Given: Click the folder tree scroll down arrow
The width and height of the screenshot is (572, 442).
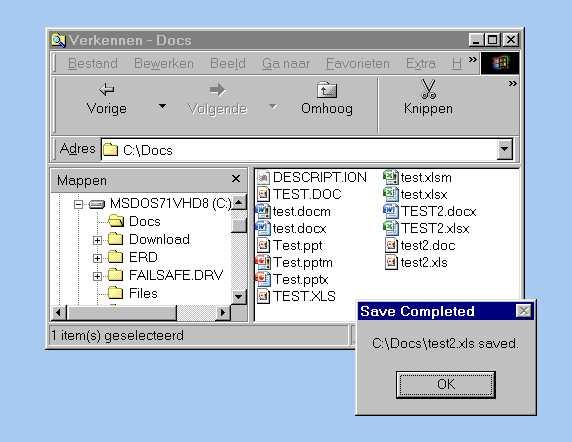Looking at the screenshot, I should [239, 296].
